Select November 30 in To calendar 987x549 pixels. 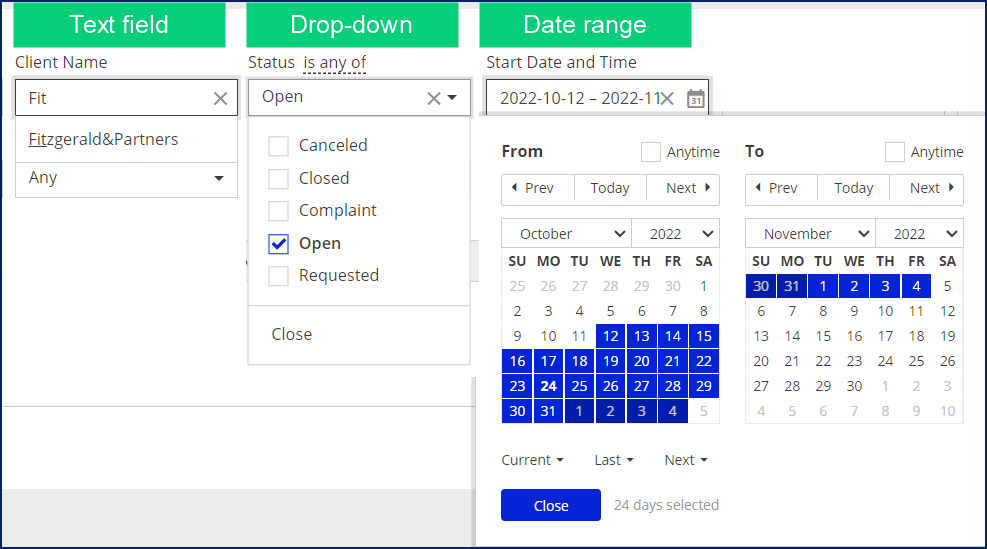[854, 386]
